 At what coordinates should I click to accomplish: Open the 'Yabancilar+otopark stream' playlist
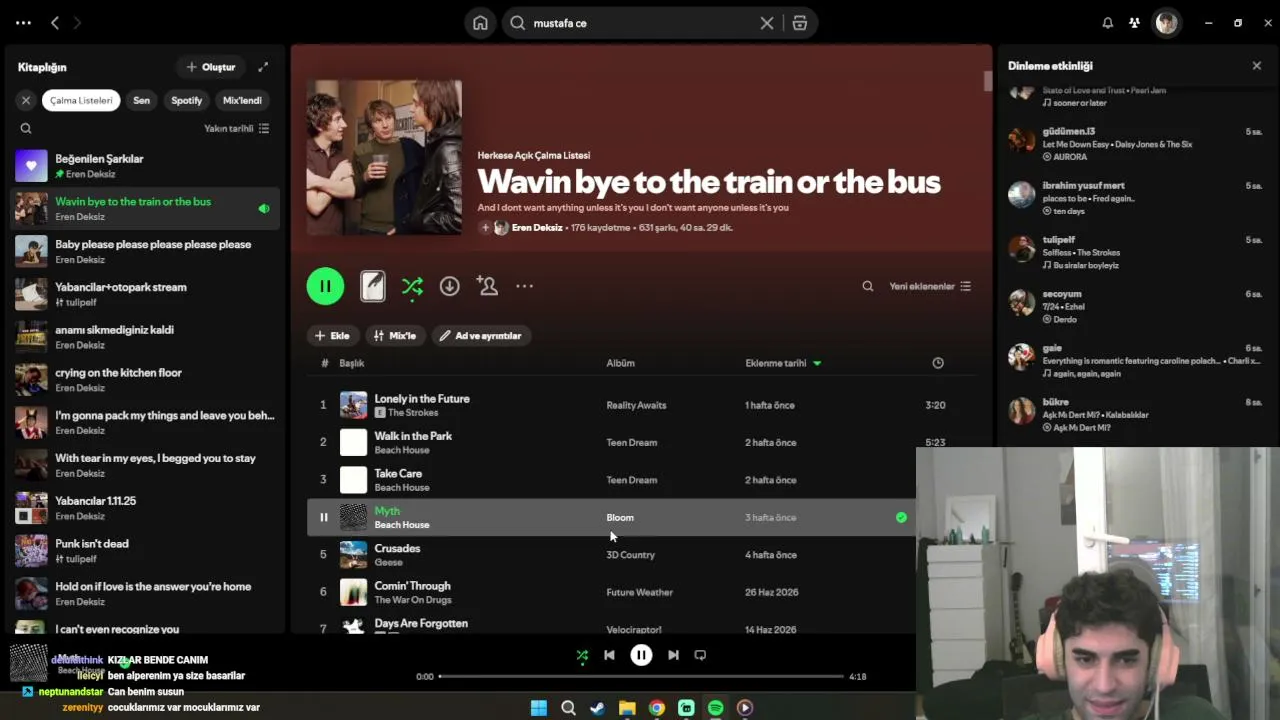[x=146, y=294]
